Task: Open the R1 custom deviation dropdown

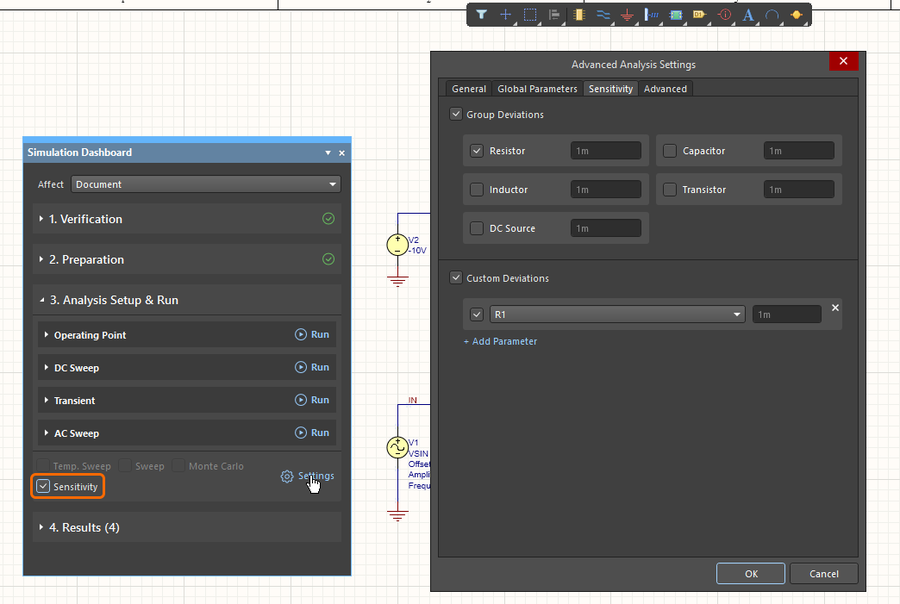Action: (x=618, y=314)
